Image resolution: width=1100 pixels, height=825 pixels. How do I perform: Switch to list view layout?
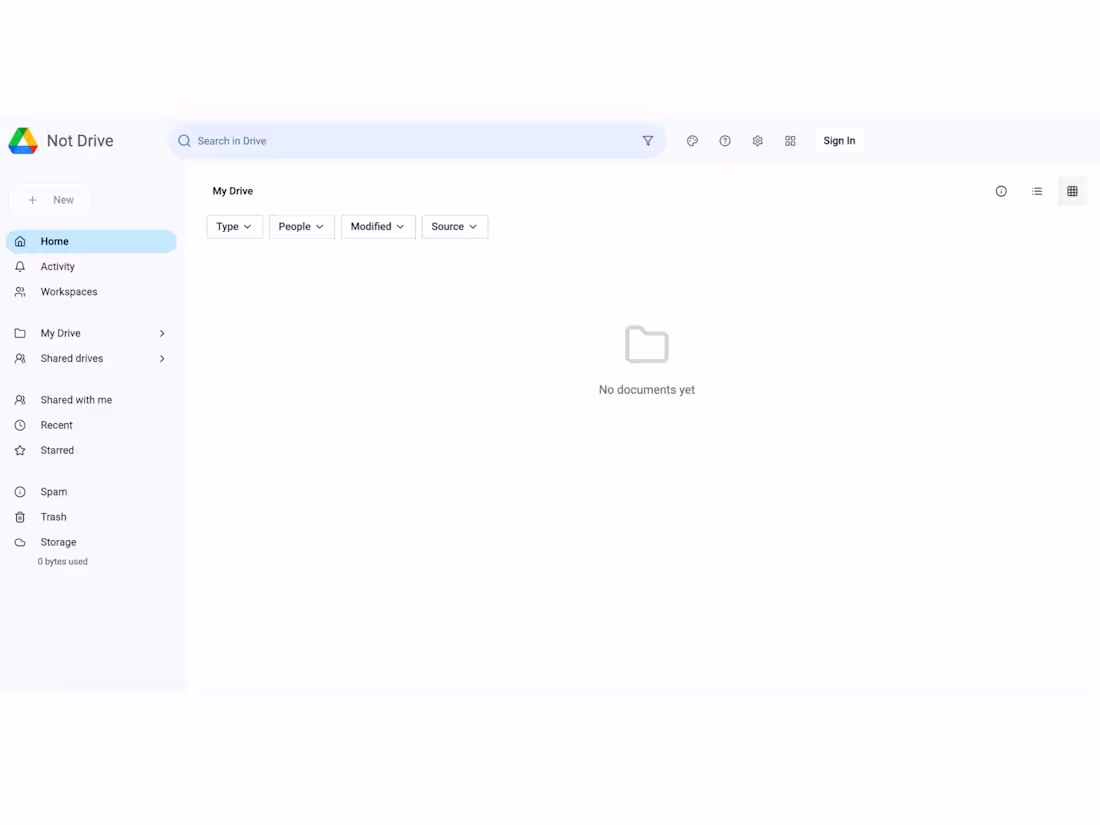click(1037, 191)
